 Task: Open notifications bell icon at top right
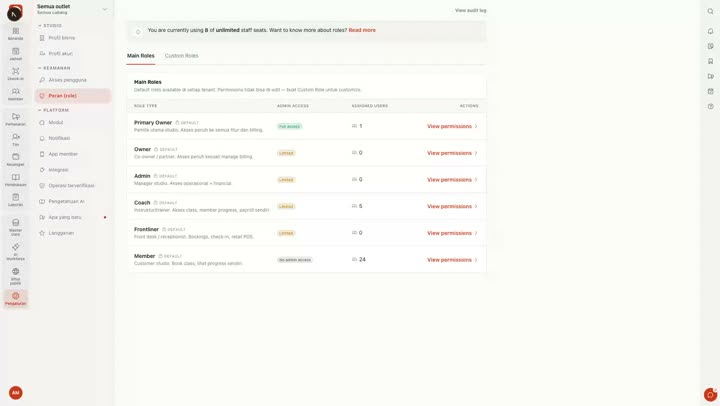tap(710, 31)
